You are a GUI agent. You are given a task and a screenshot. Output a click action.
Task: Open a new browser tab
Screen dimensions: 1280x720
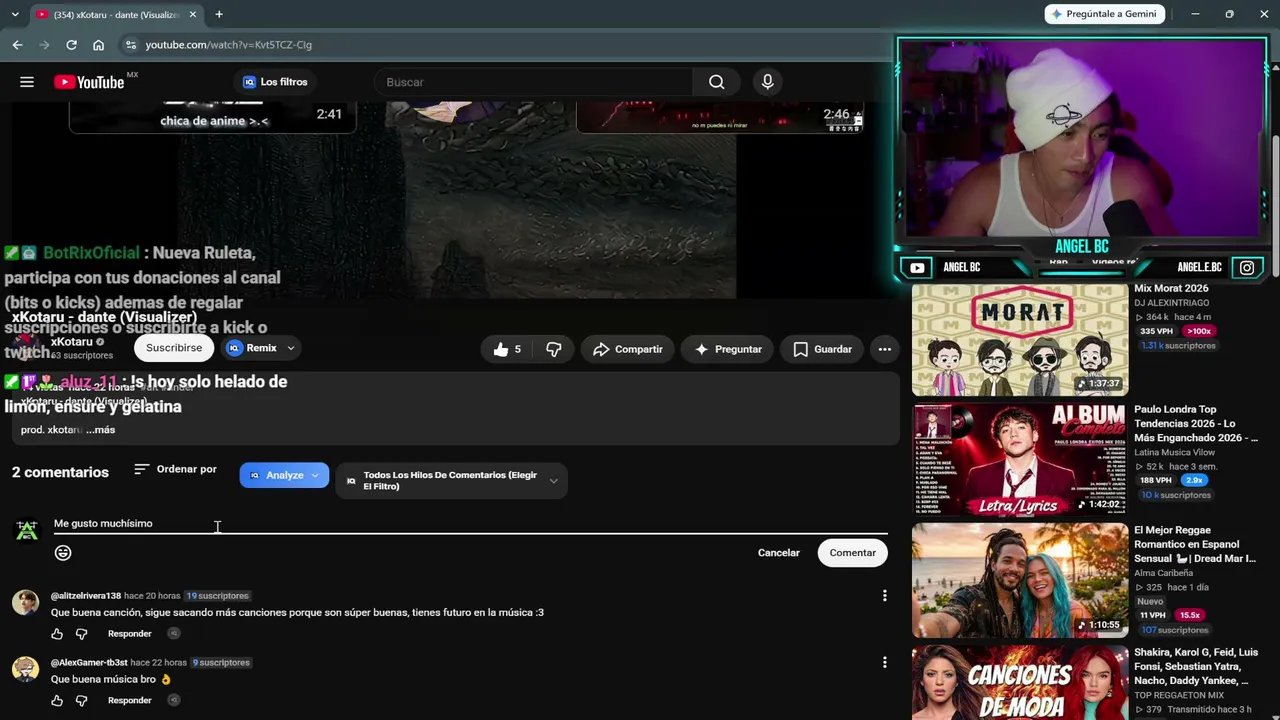pos(219,14)
